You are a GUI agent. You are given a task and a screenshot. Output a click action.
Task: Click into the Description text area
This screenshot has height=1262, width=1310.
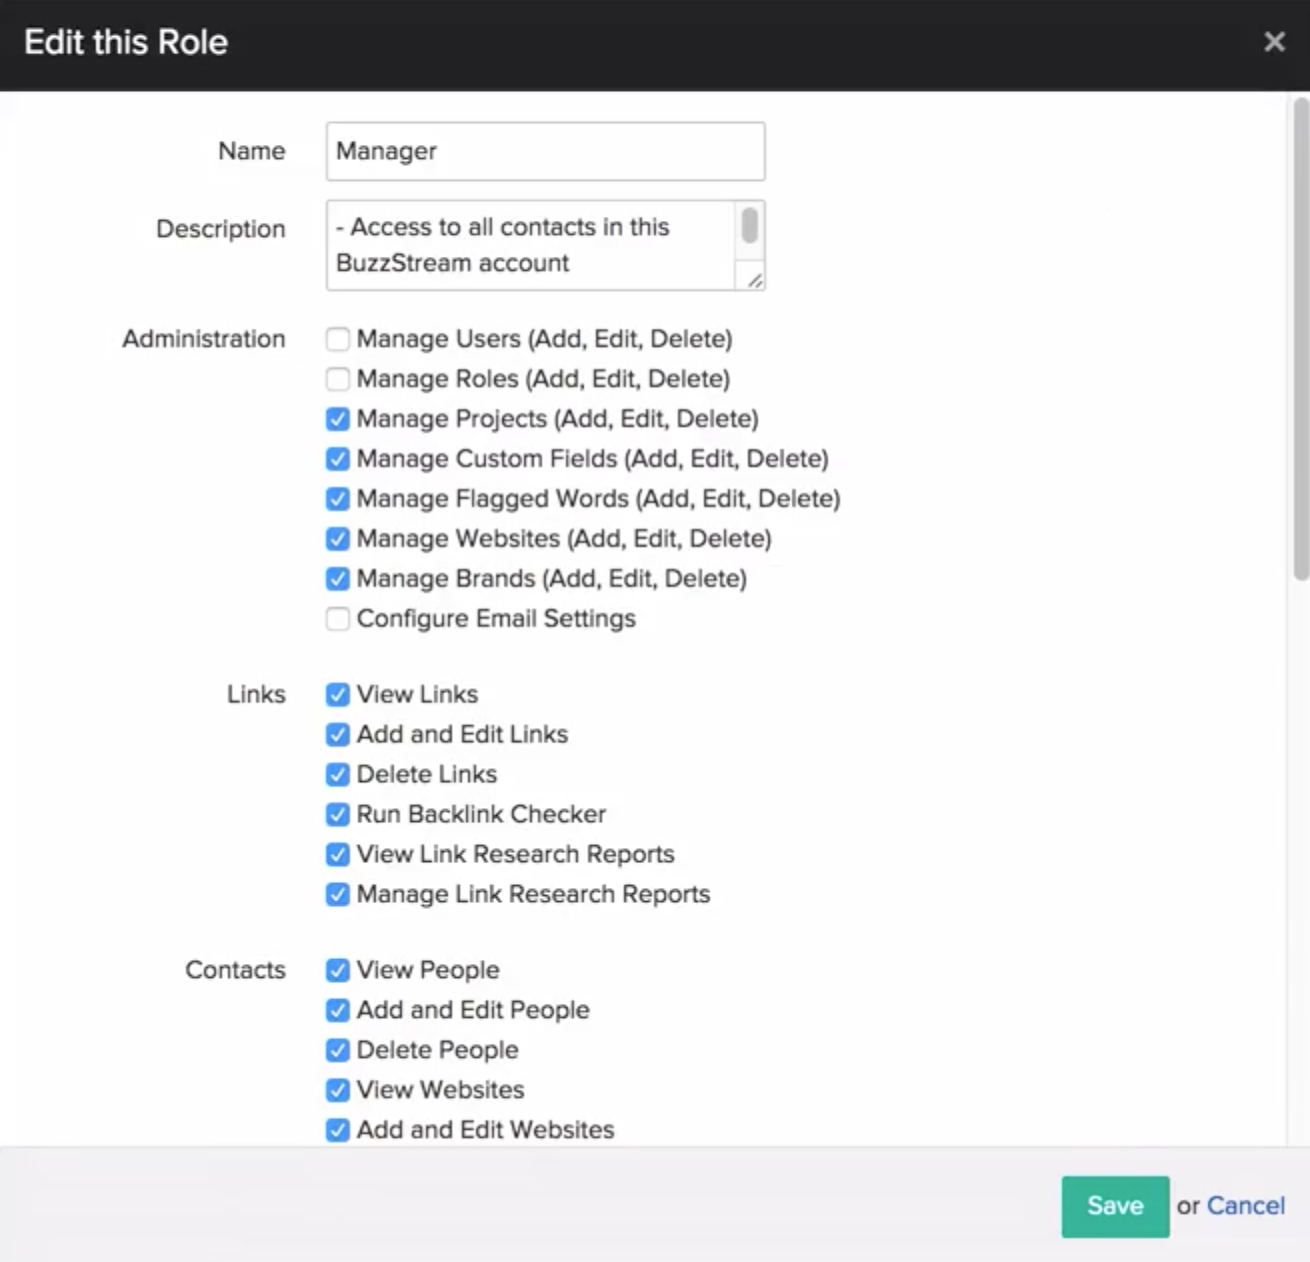pyautogui.click(x=530, y=245)
